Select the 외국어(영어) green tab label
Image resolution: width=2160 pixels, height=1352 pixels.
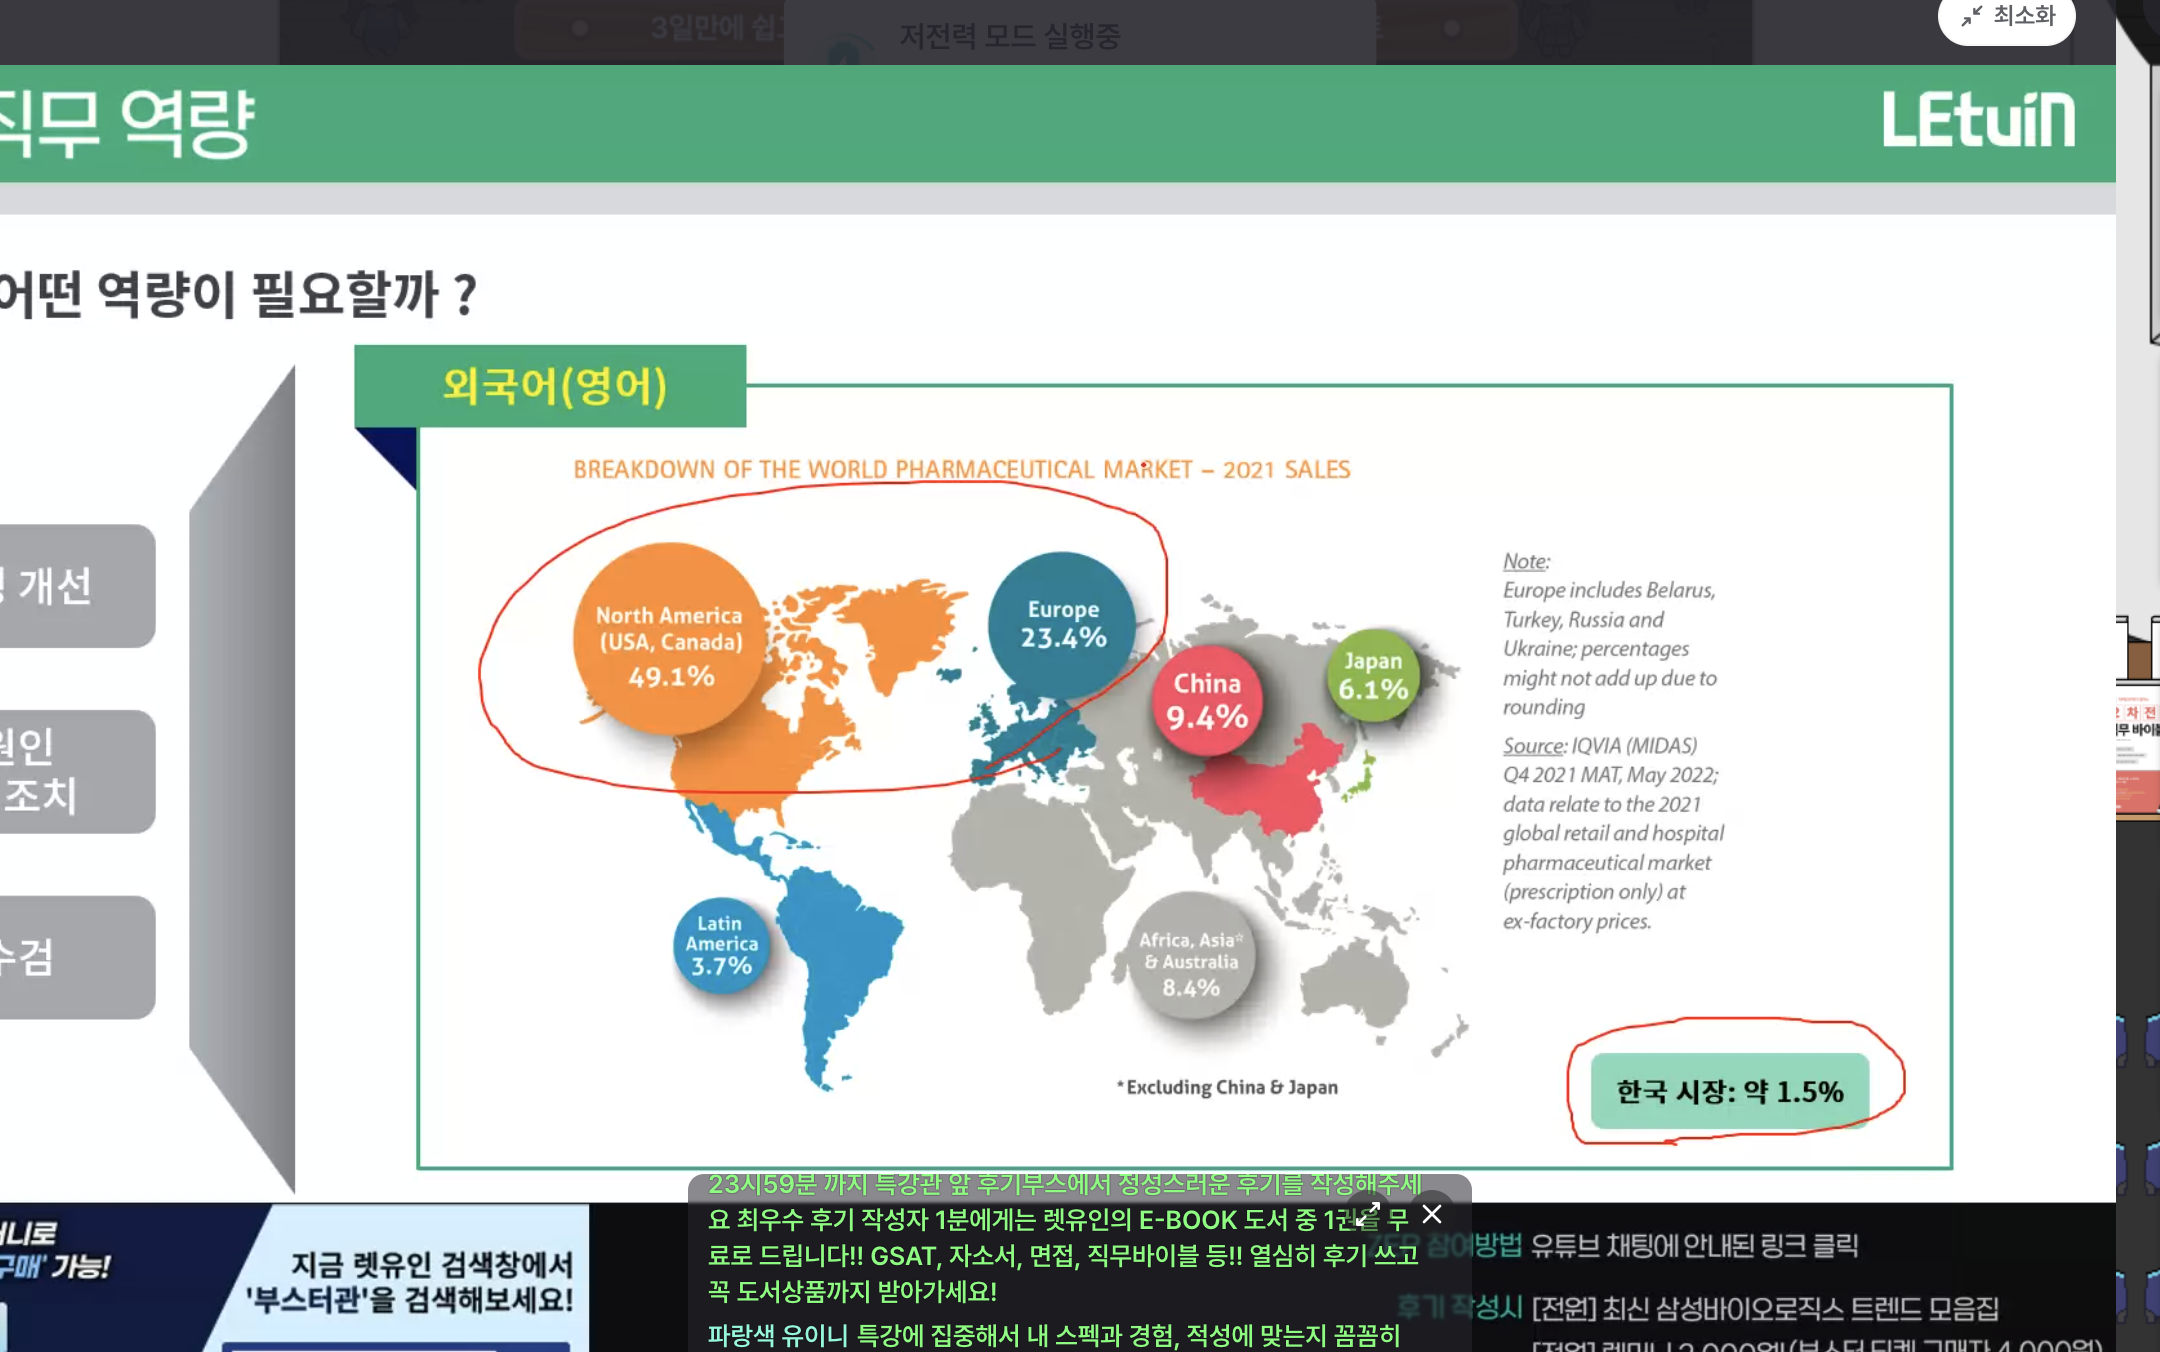click(552, 386)
